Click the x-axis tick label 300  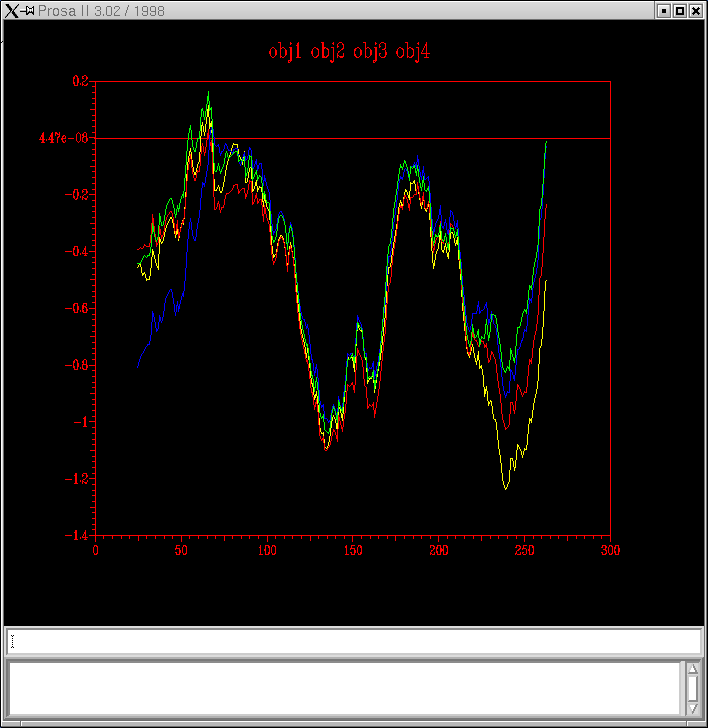pyautogui.click(x=610, y=549)
